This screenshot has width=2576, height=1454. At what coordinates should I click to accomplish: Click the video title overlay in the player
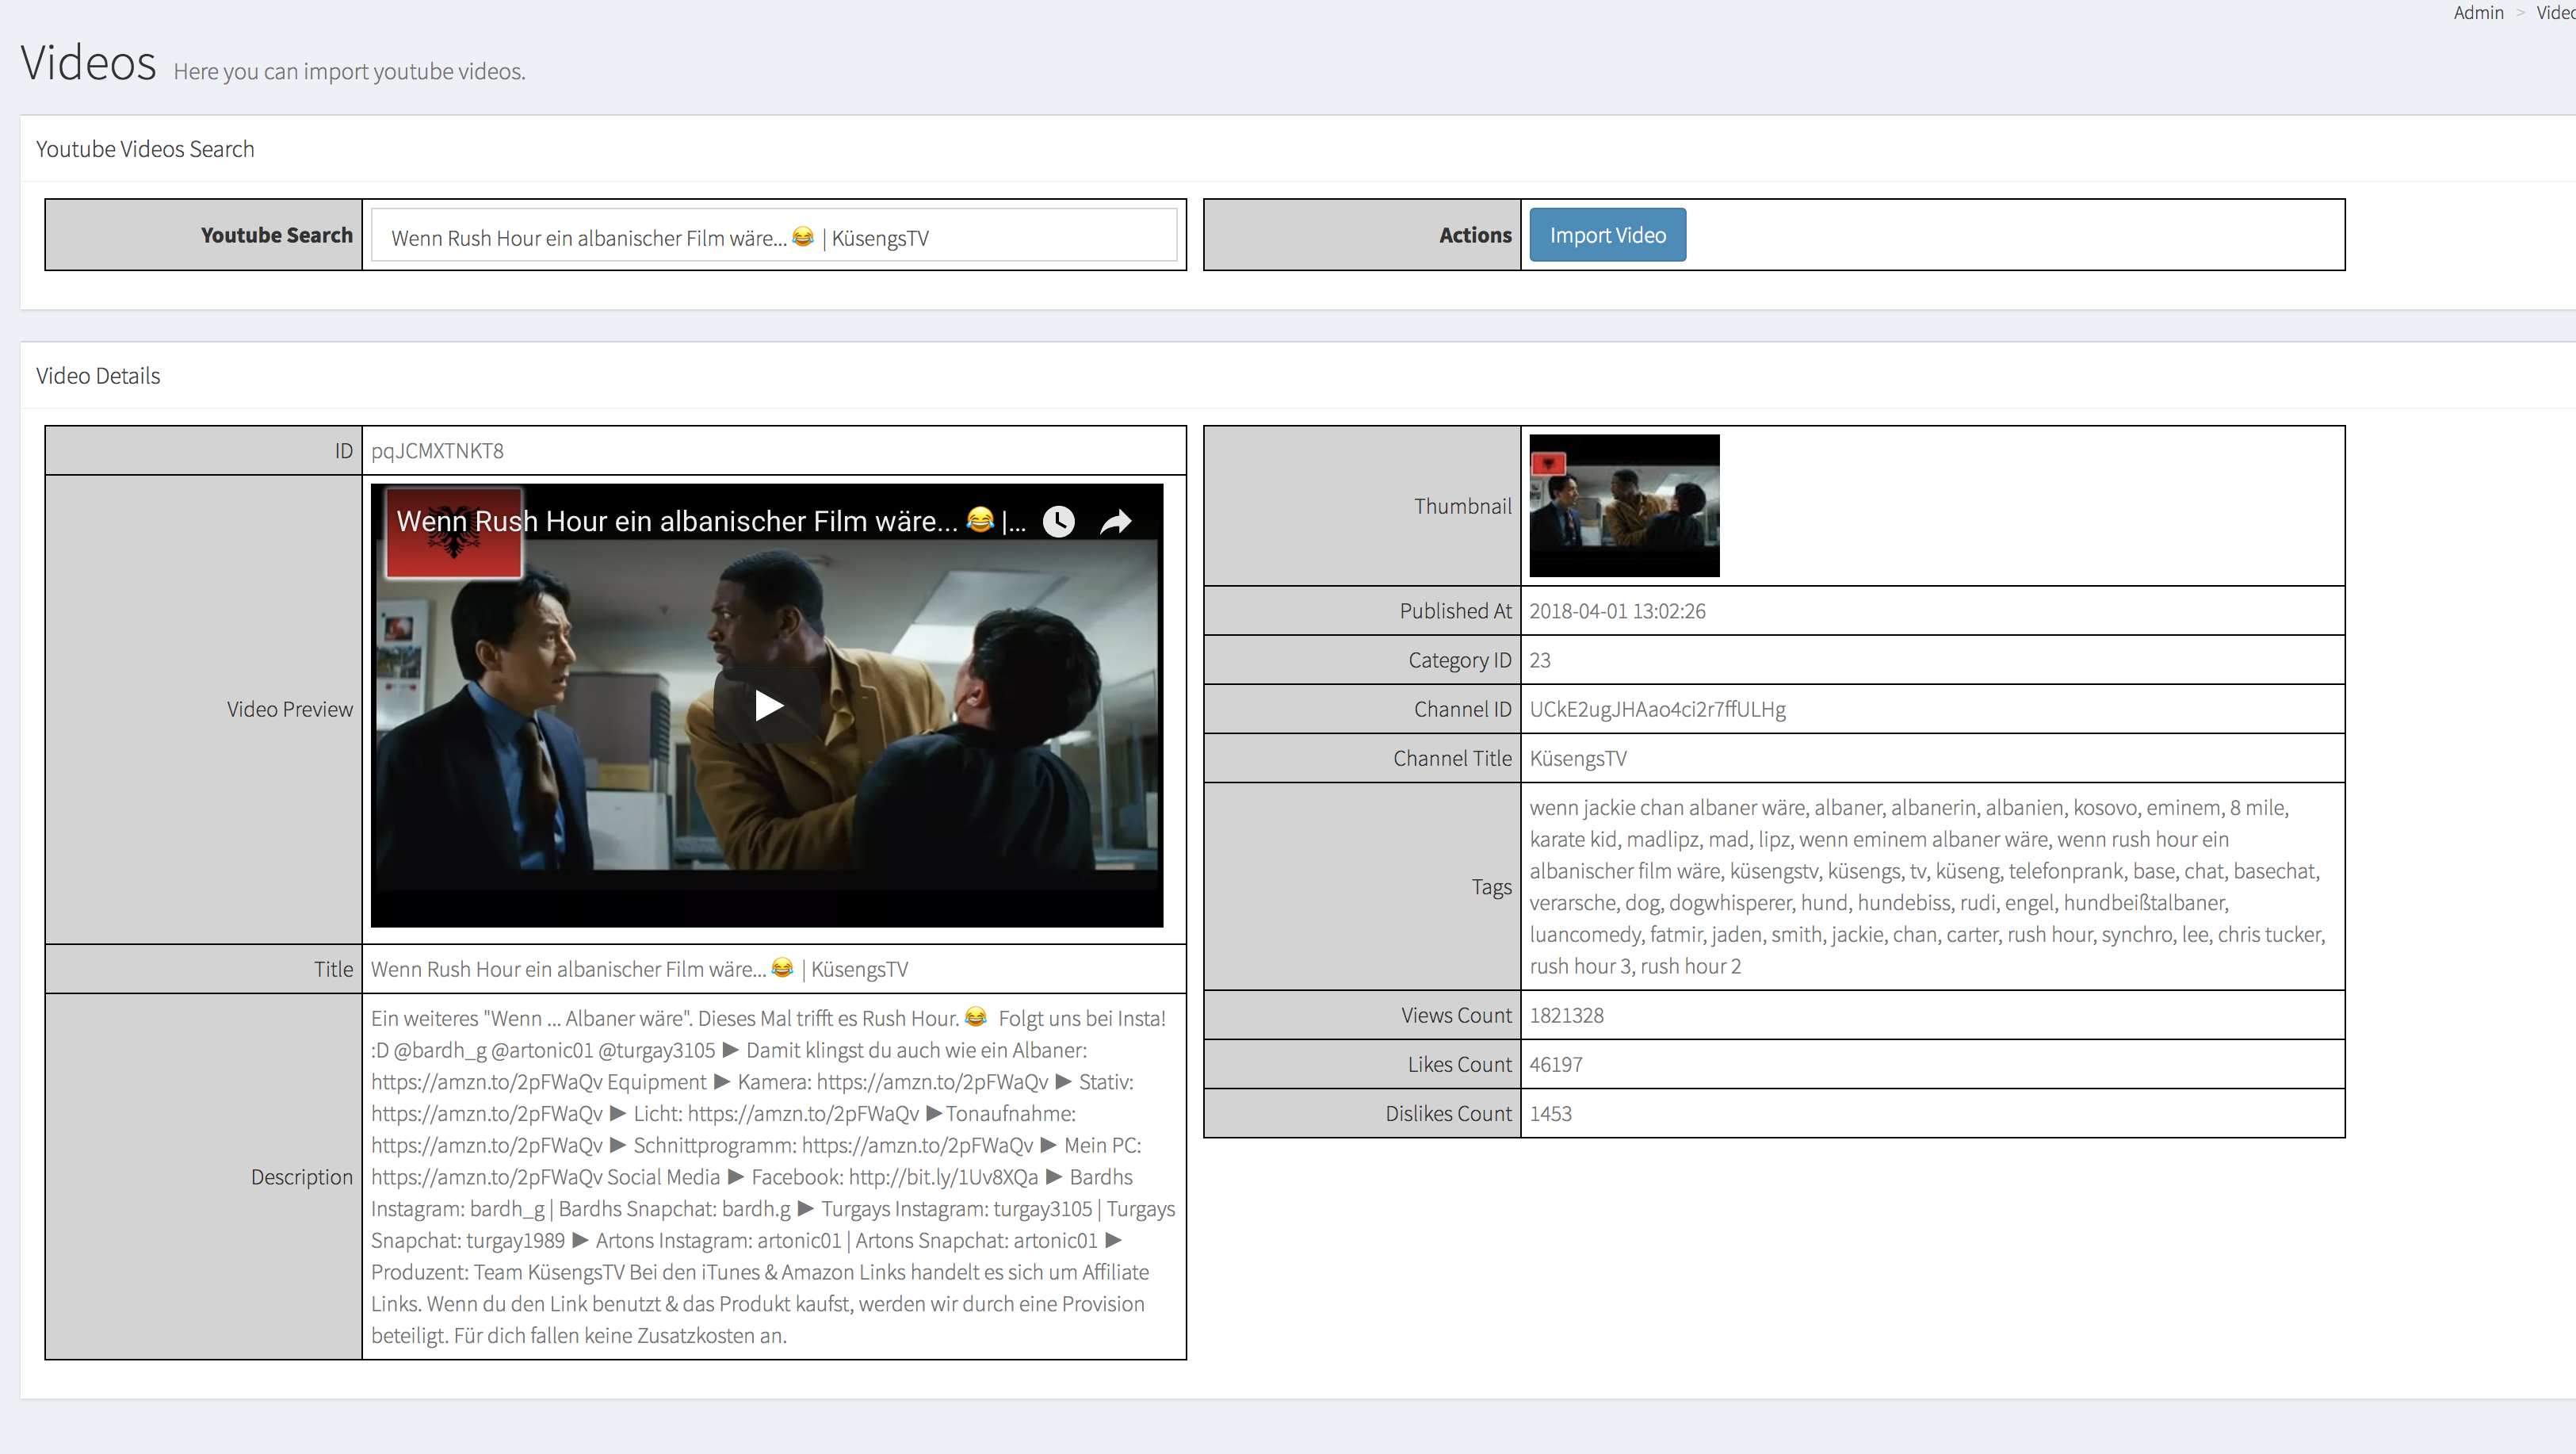coord(711,521)
